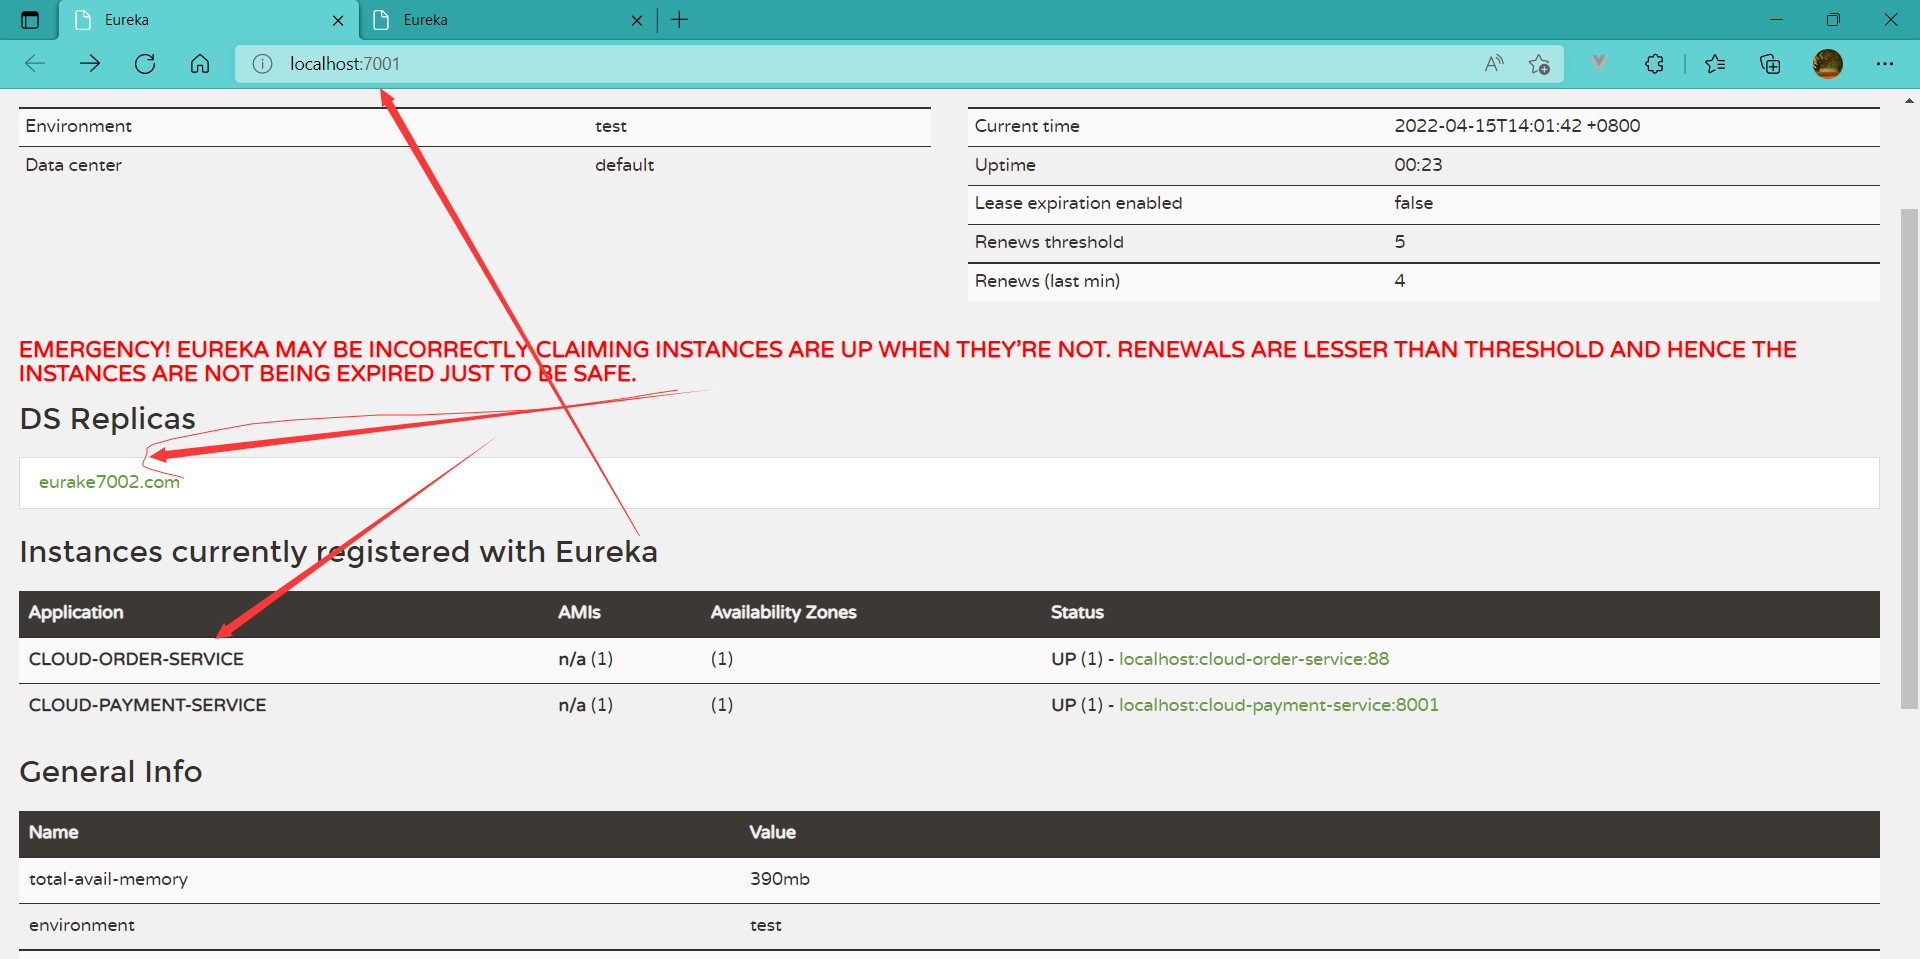1920x959 pixels.
Task: Open the Favorites list icon
Action: (x=1715, y=64)
